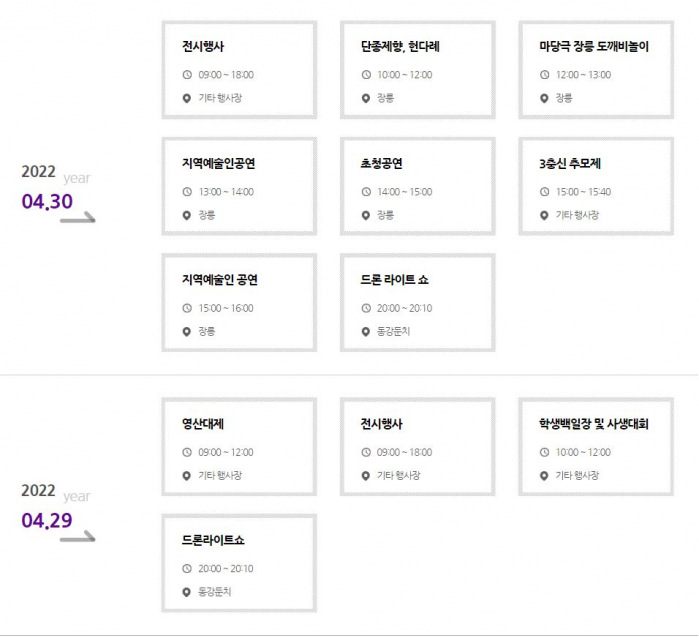Open the 마당극 장릉 도깨비놀이 event title

click(594, 47)
